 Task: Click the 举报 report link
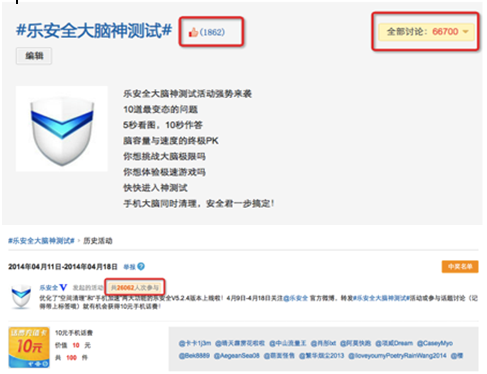129,267
